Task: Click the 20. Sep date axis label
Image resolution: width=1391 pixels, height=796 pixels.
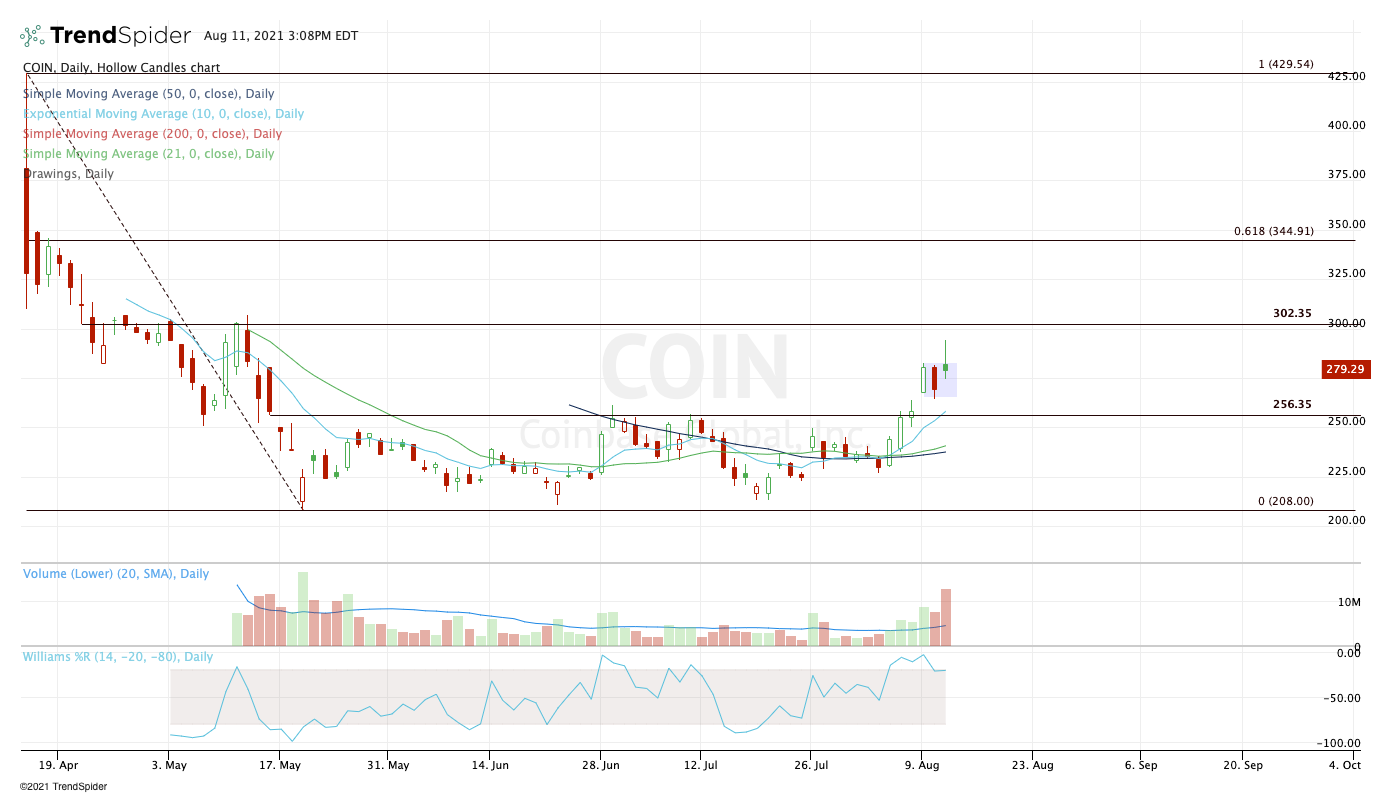Action: tap(1241, 765)
